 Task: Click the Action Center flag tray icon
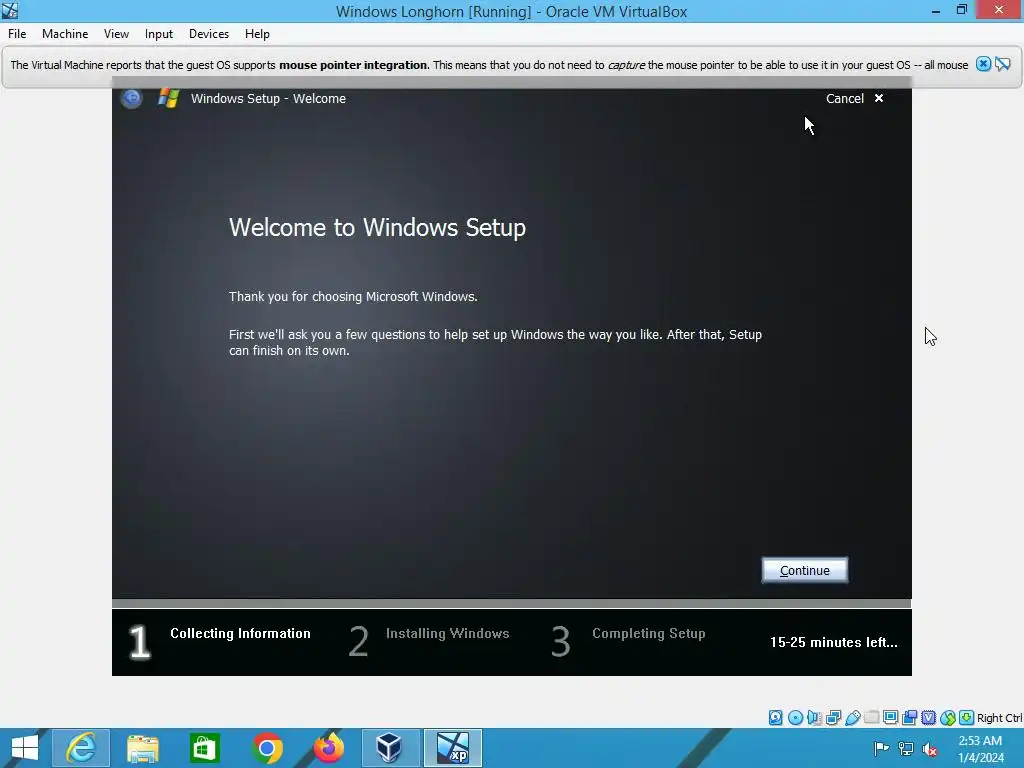[x=881, y=748]
